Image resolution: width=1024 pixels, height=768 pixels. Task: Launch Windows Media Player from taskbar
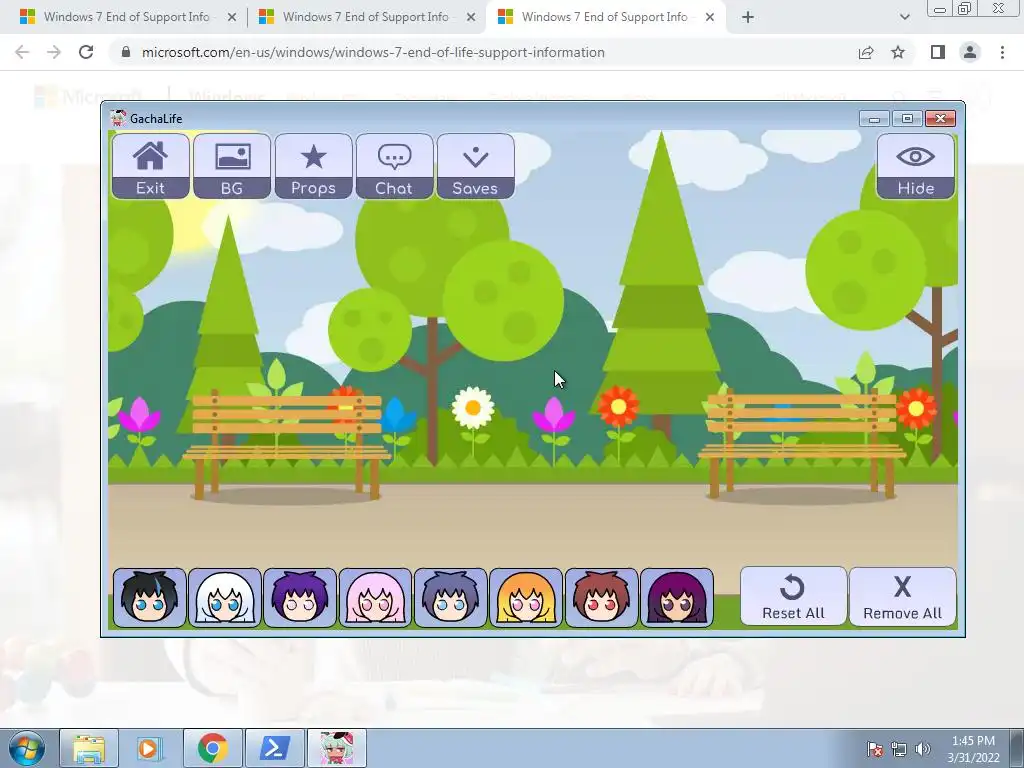[x=150, y=748]
